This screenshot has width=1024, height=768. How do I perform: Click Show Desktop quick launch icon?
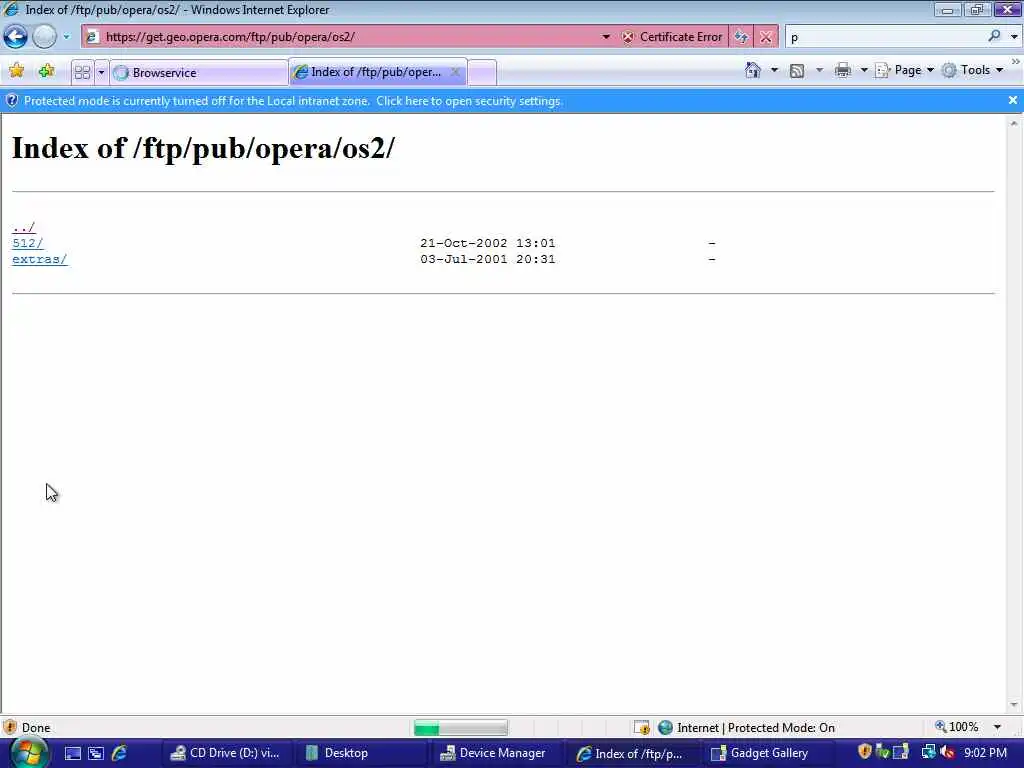72,753
